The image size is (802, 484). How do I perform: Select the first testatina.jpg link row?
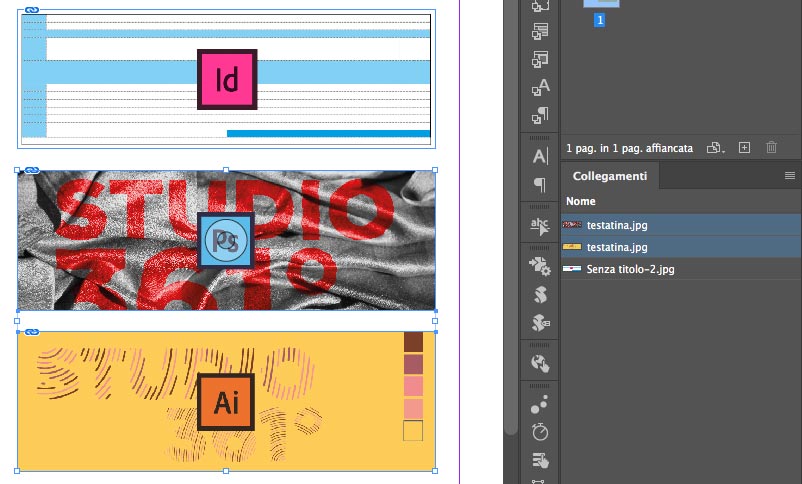[681, 225]
